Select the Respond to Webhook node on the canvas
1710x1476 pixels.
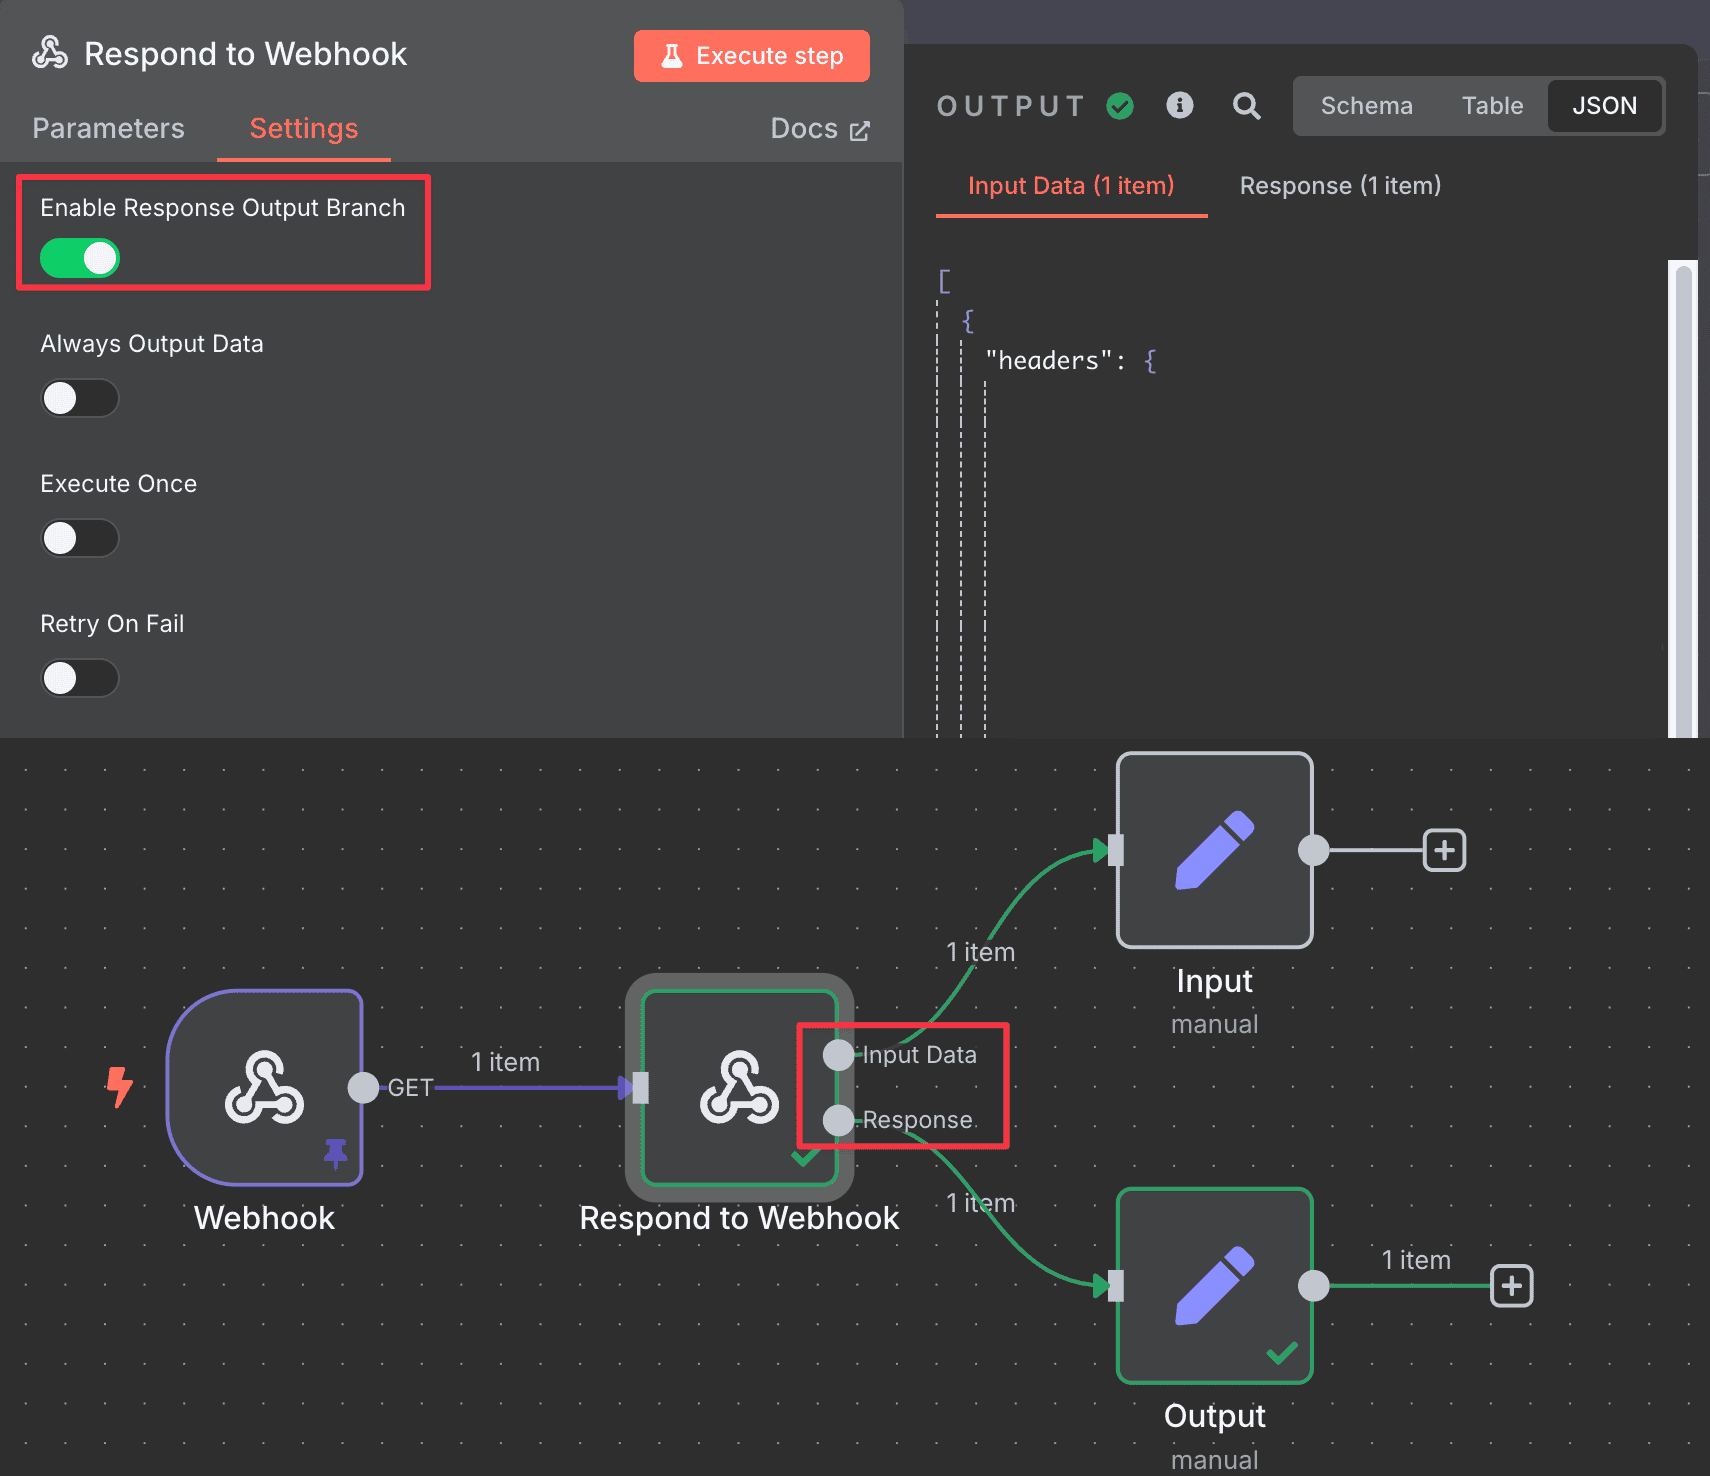(738, 1090)
